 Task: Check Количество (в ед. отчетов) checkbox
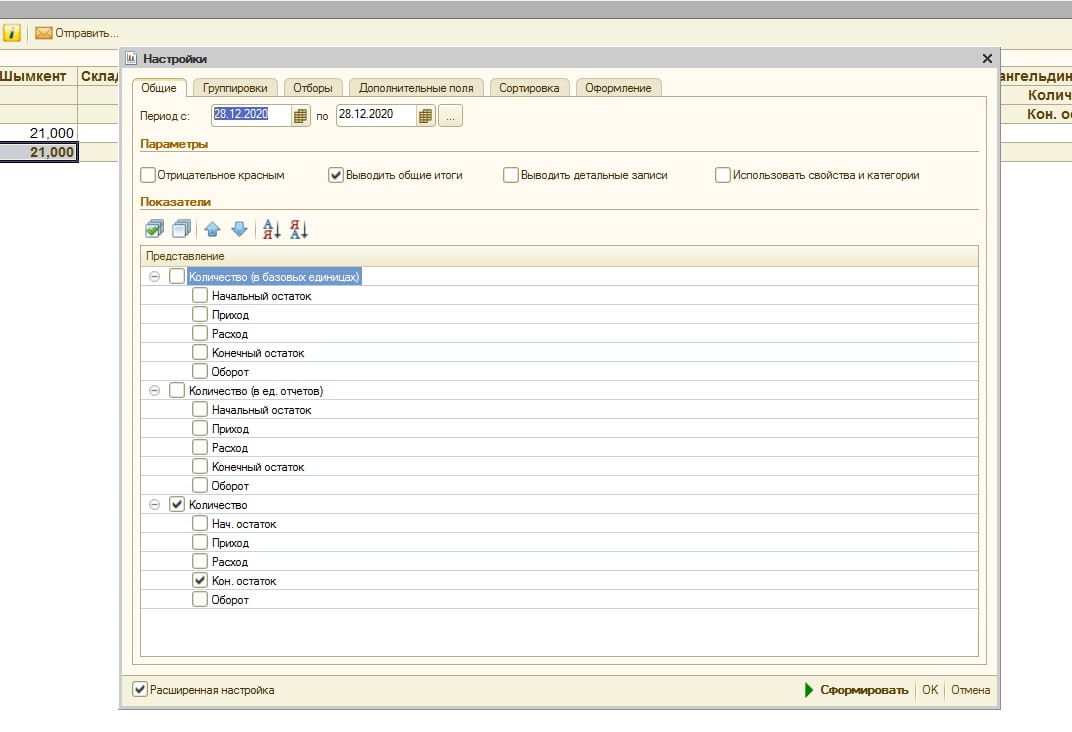(x=177, y=390)
